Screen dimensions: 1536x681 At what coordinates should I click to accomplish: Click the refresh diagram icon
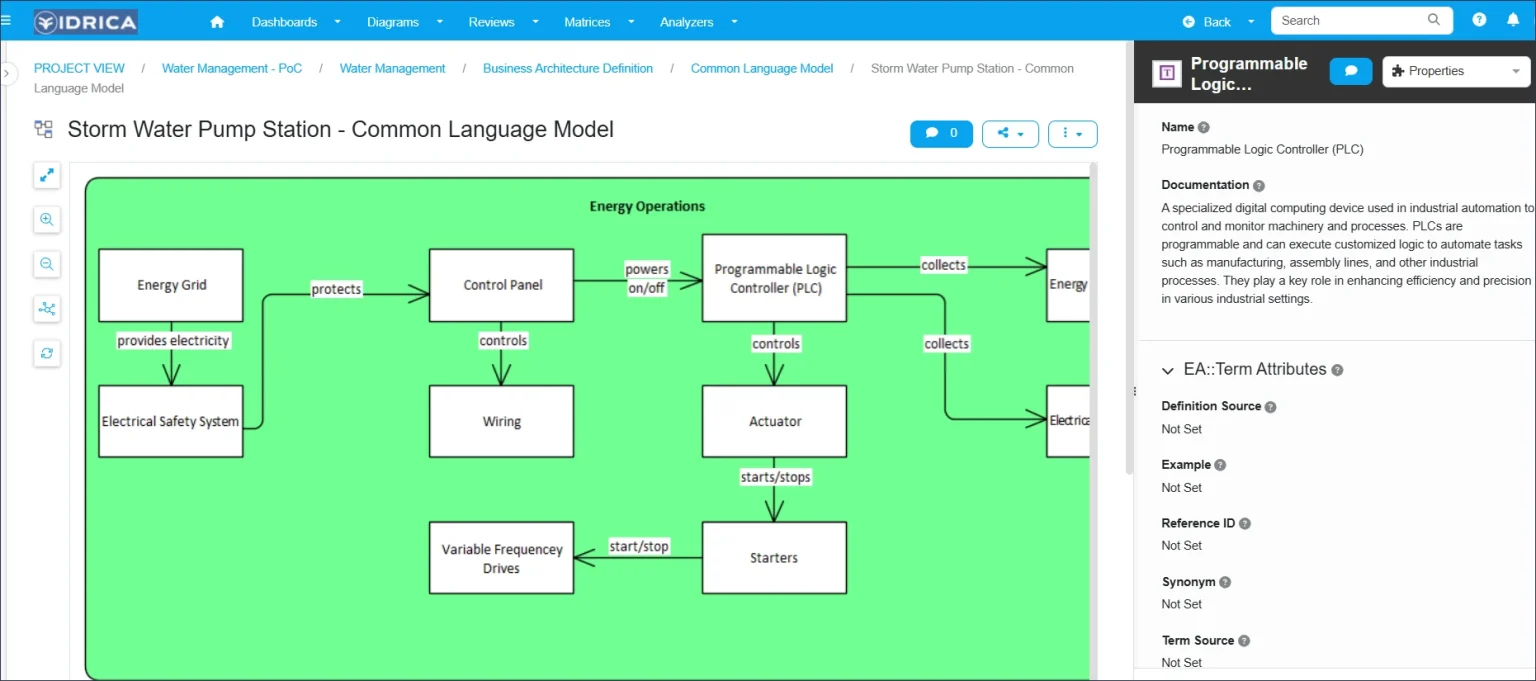pyautogui.click(x=47, y=353)
